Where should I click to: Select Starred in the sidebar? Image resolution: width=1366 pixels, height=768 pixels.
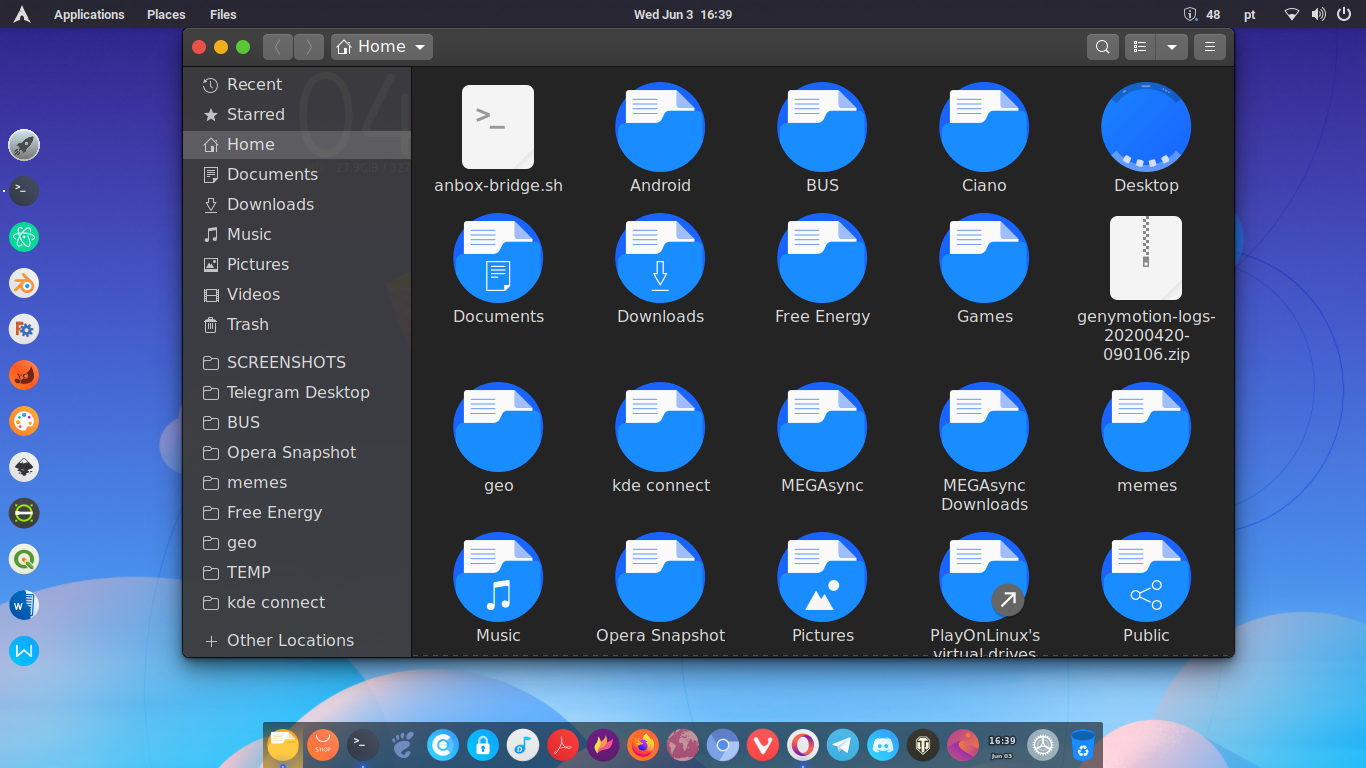(255, 114)
